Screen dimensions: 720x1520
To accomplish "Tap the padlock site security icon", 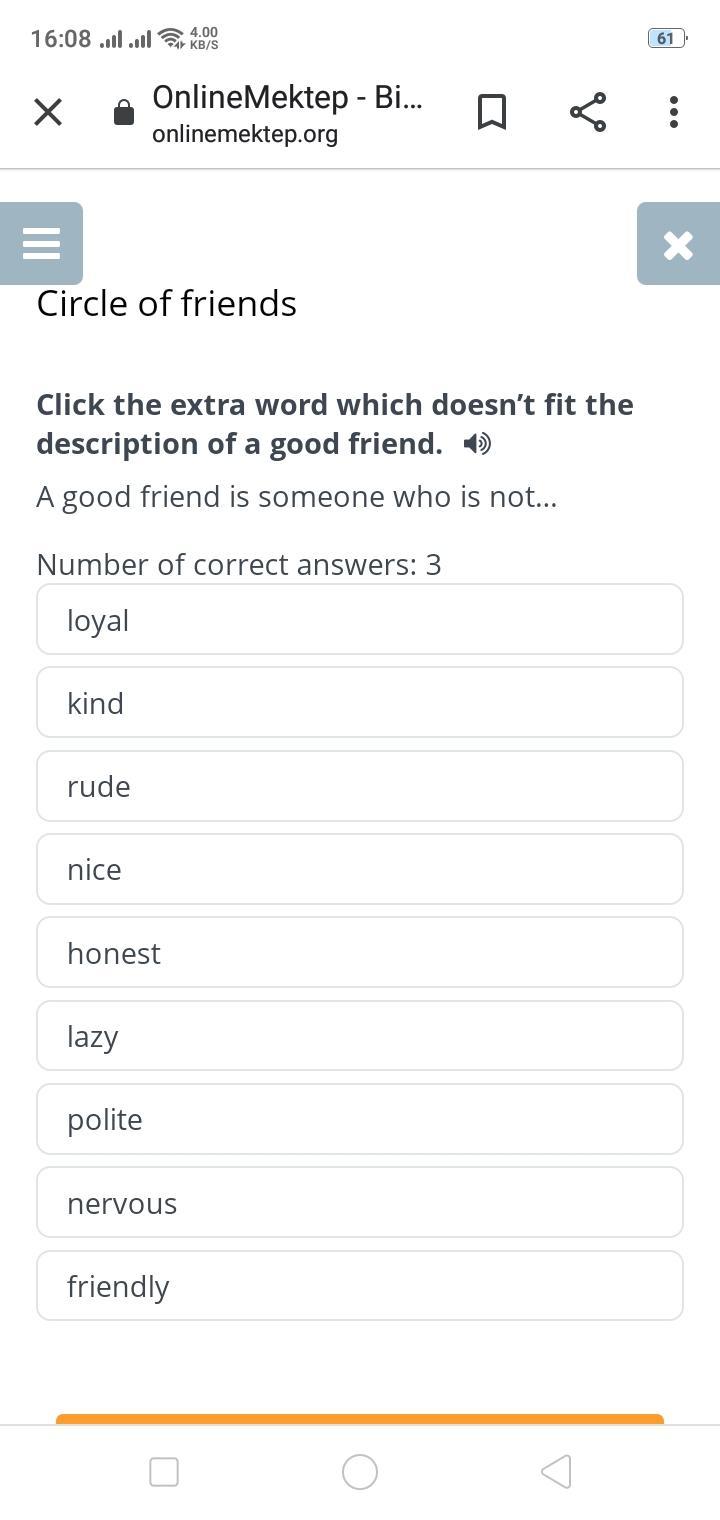I will pyautogui.click(x=124, y=113).
